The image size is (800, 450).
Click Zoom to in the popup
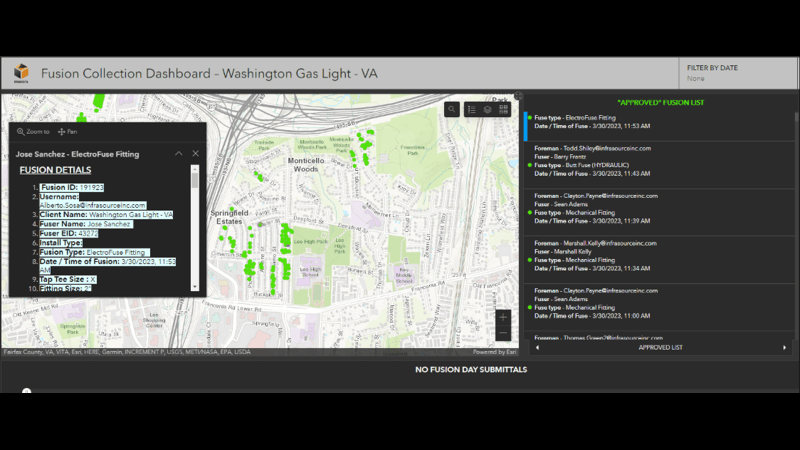[x=34, y=131]
